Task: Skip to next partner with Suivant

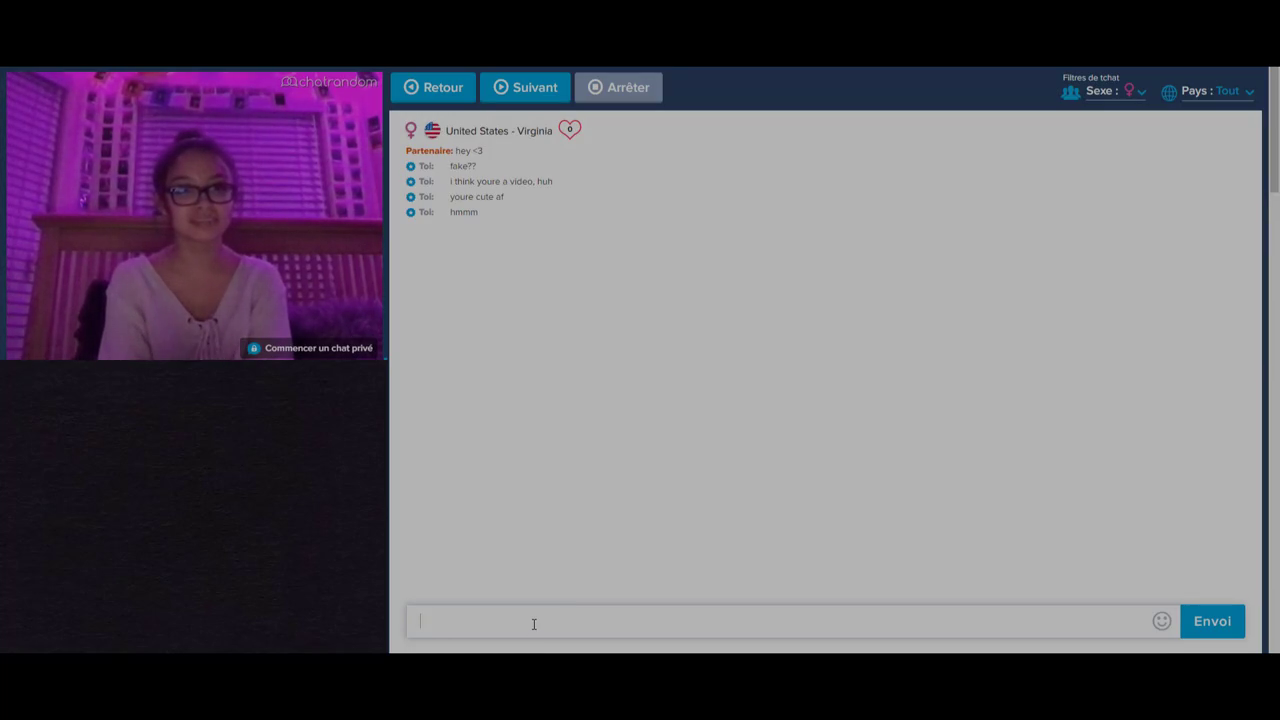Action: (x=525, y=87)
